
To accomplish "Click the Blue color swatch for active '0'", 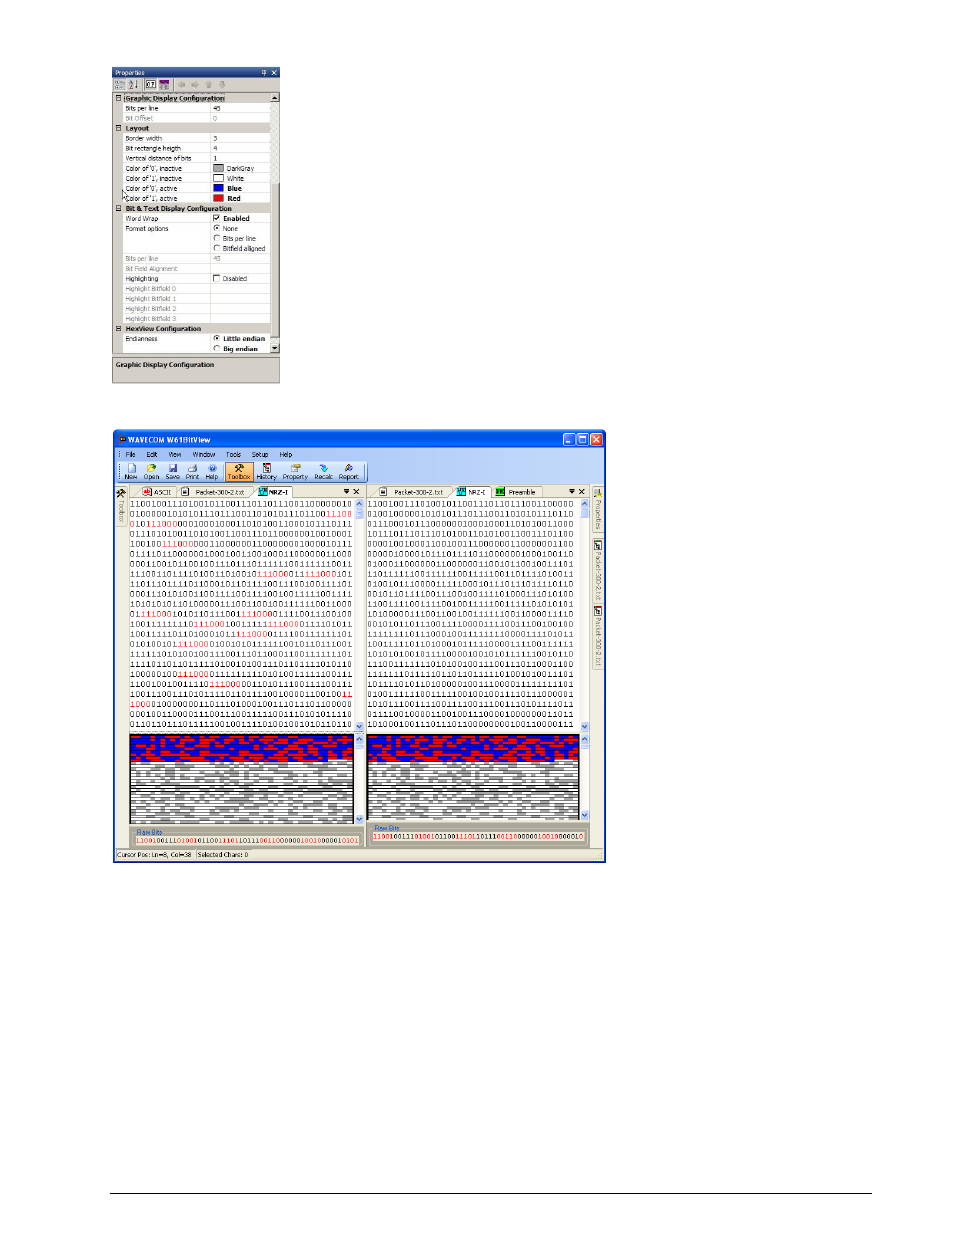I will pos(218,188).
